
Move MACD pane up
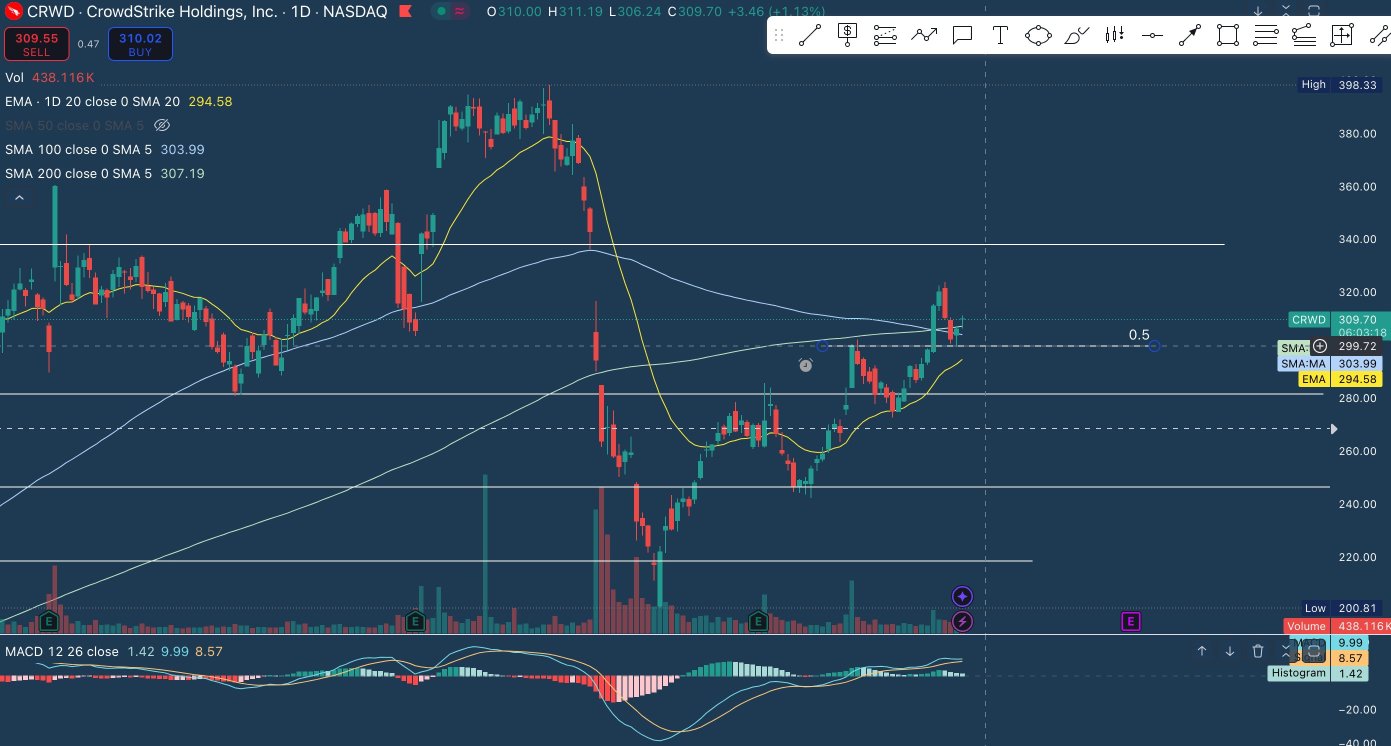point(1202,651)
